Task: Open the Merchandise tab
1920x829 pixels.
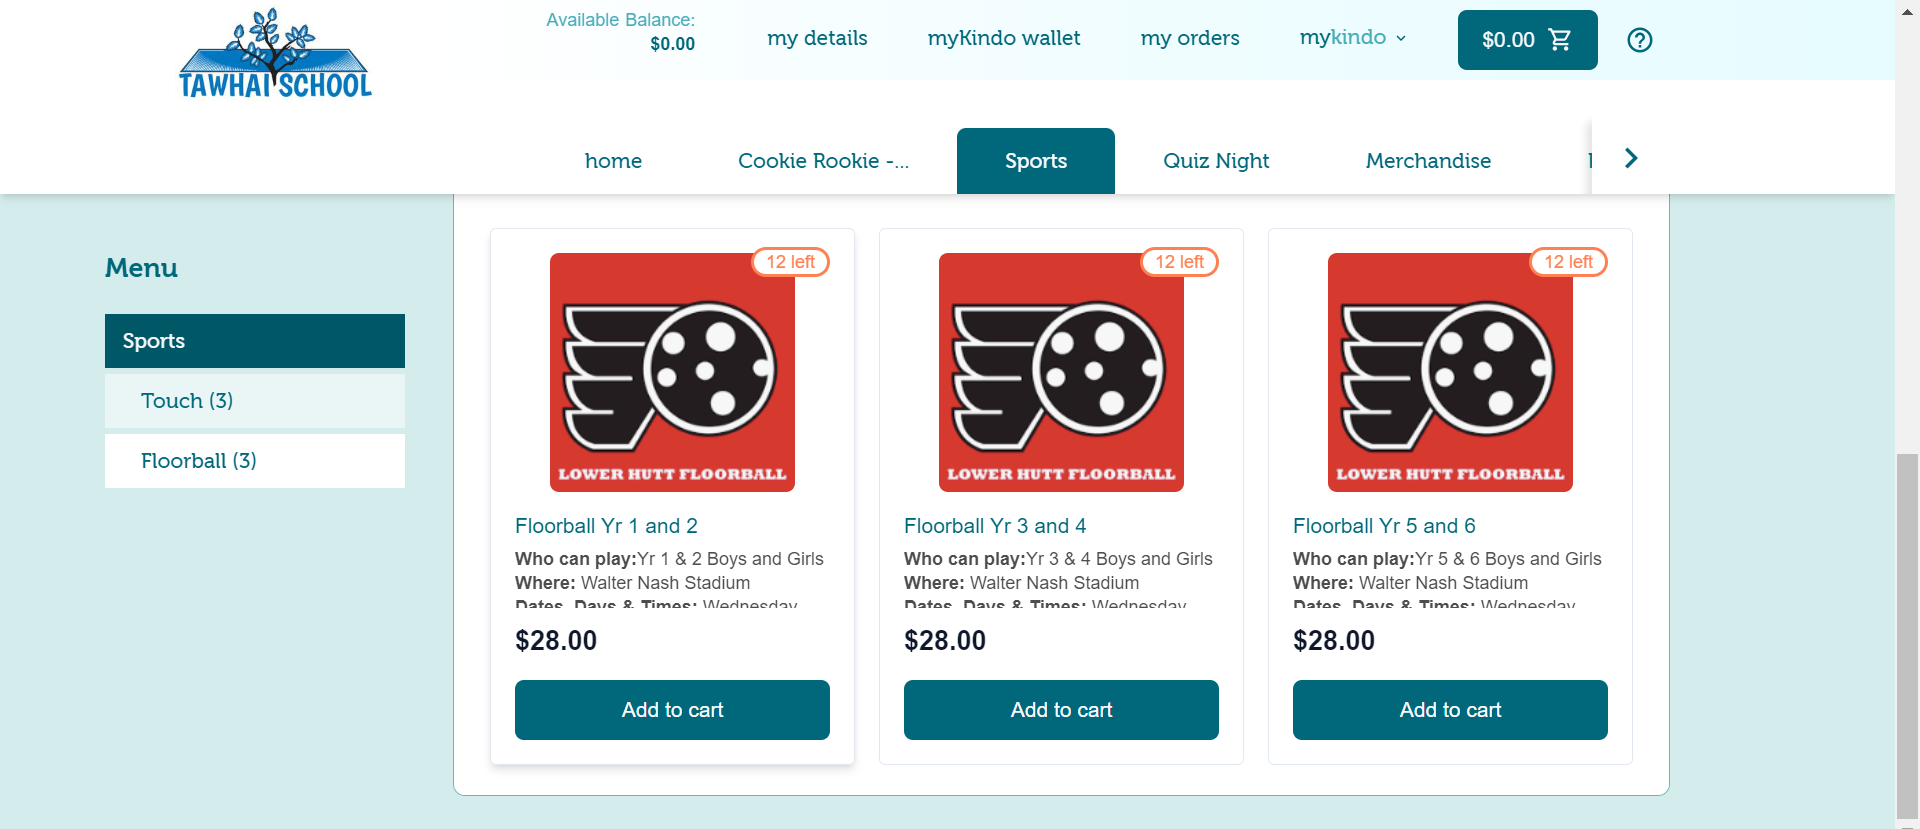Action: [1428, 161]
